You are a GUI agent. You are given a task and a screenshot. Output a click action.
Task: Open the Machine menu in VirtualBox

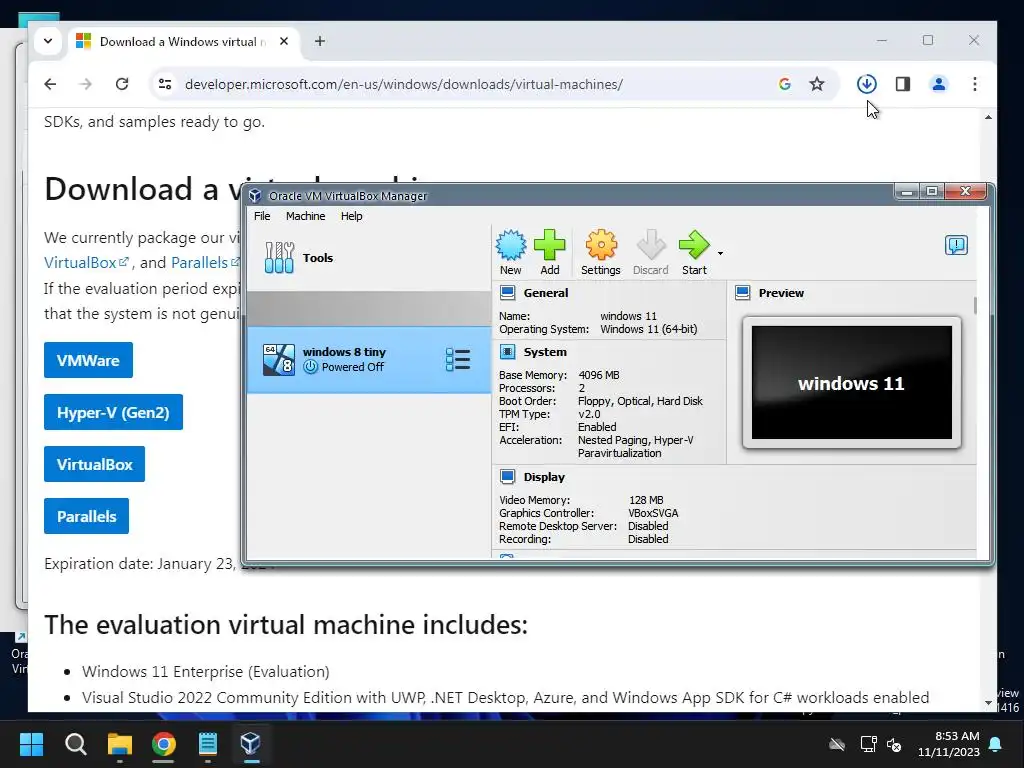pos(306,216)
